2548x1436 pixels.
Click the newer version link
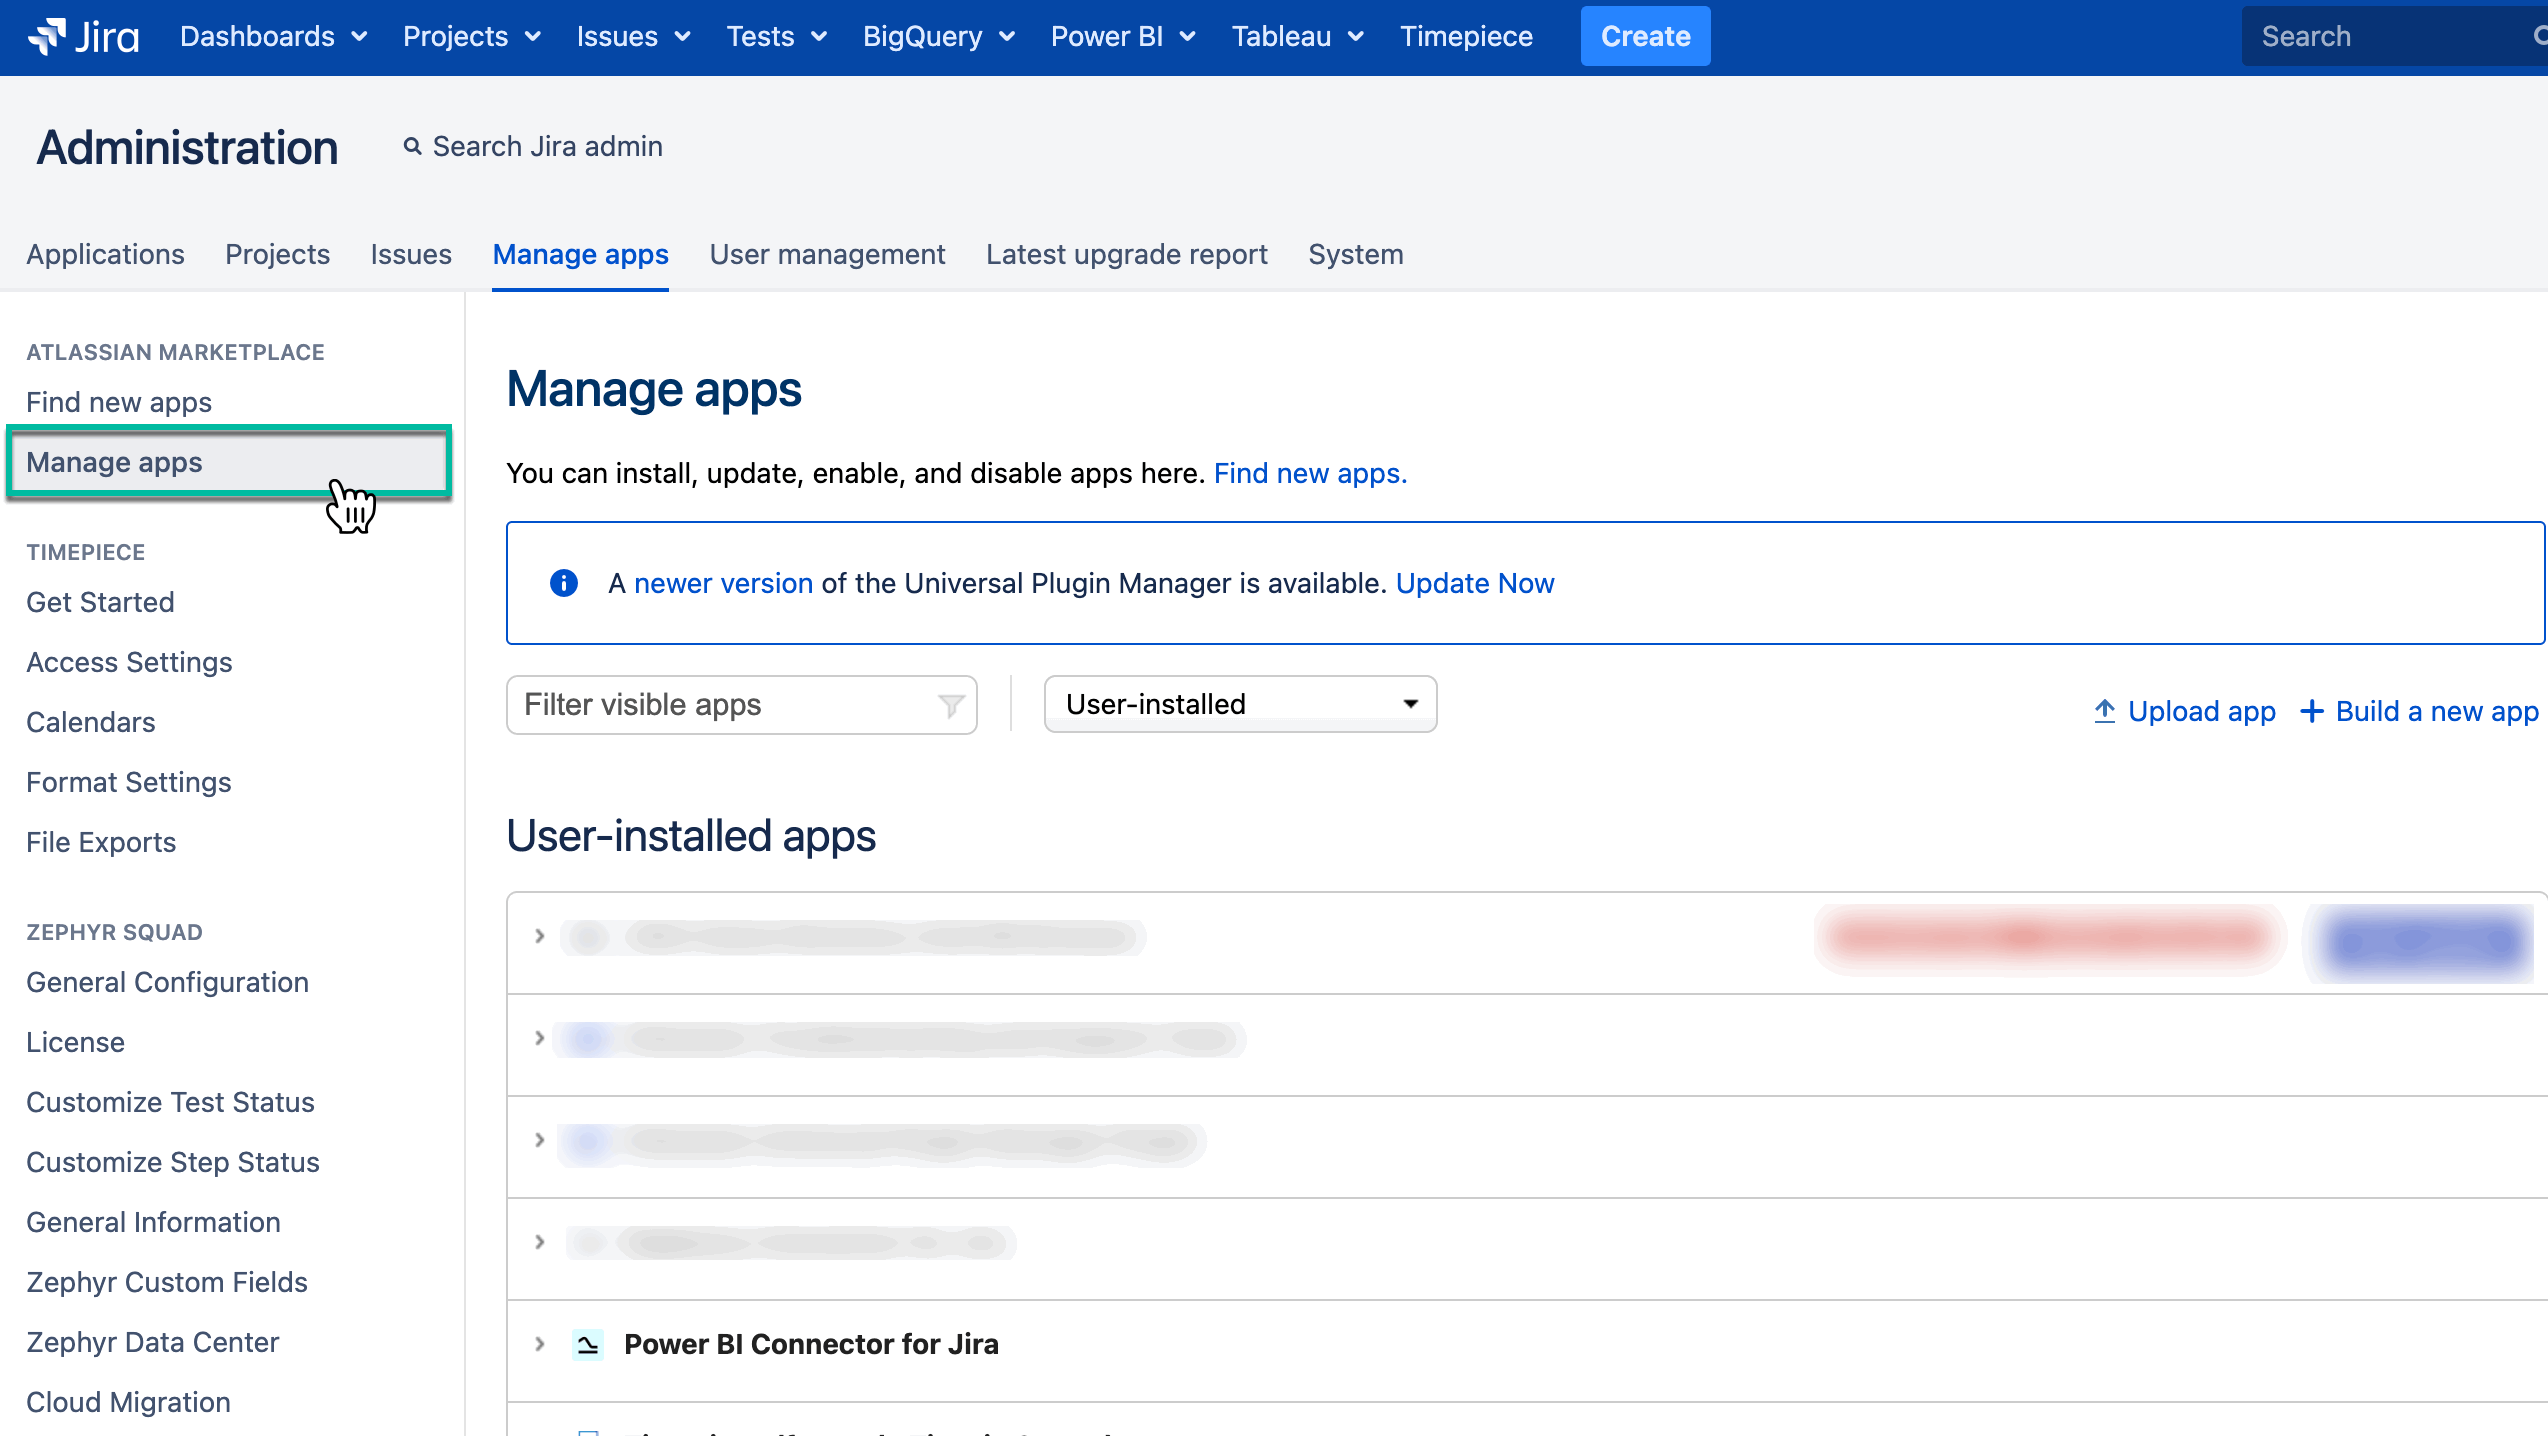tap(723, 584)
